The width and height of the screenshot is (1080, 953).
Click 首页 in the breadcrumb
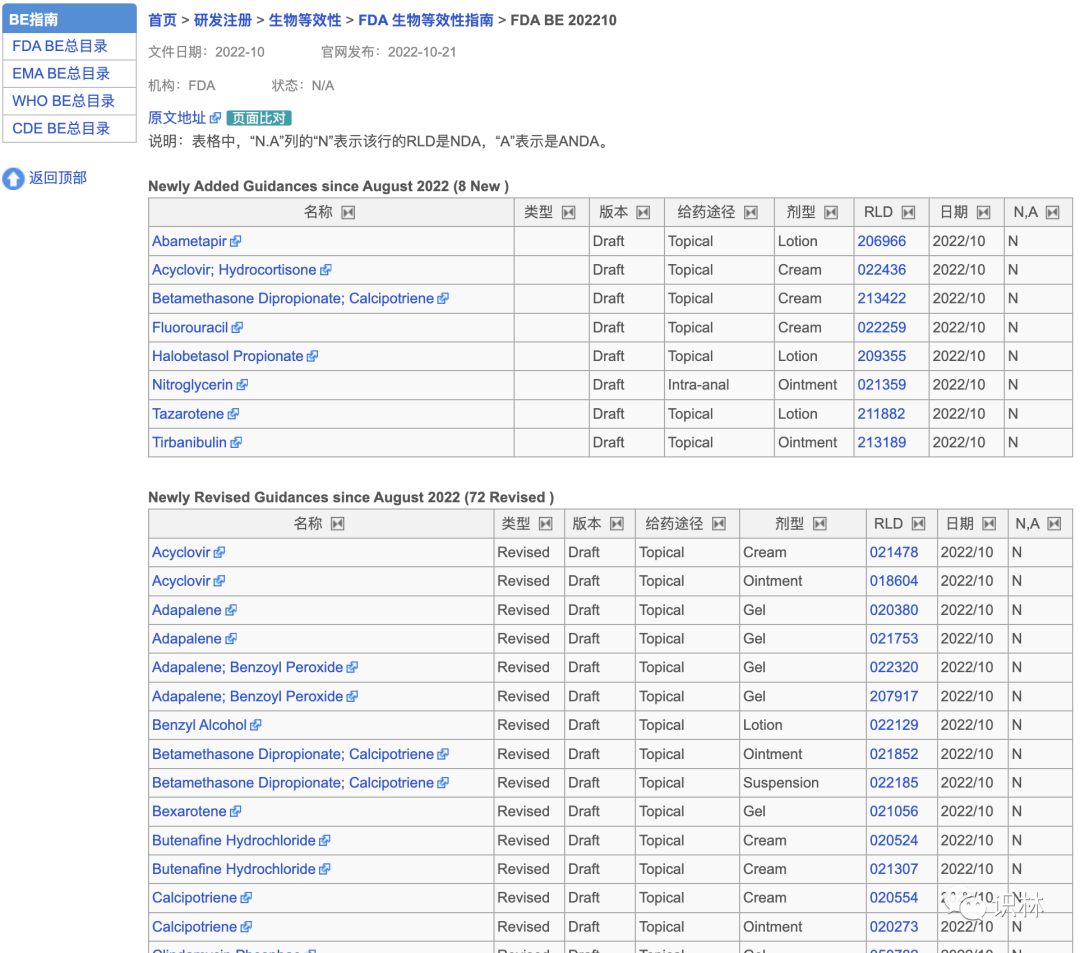coord(162,20)
